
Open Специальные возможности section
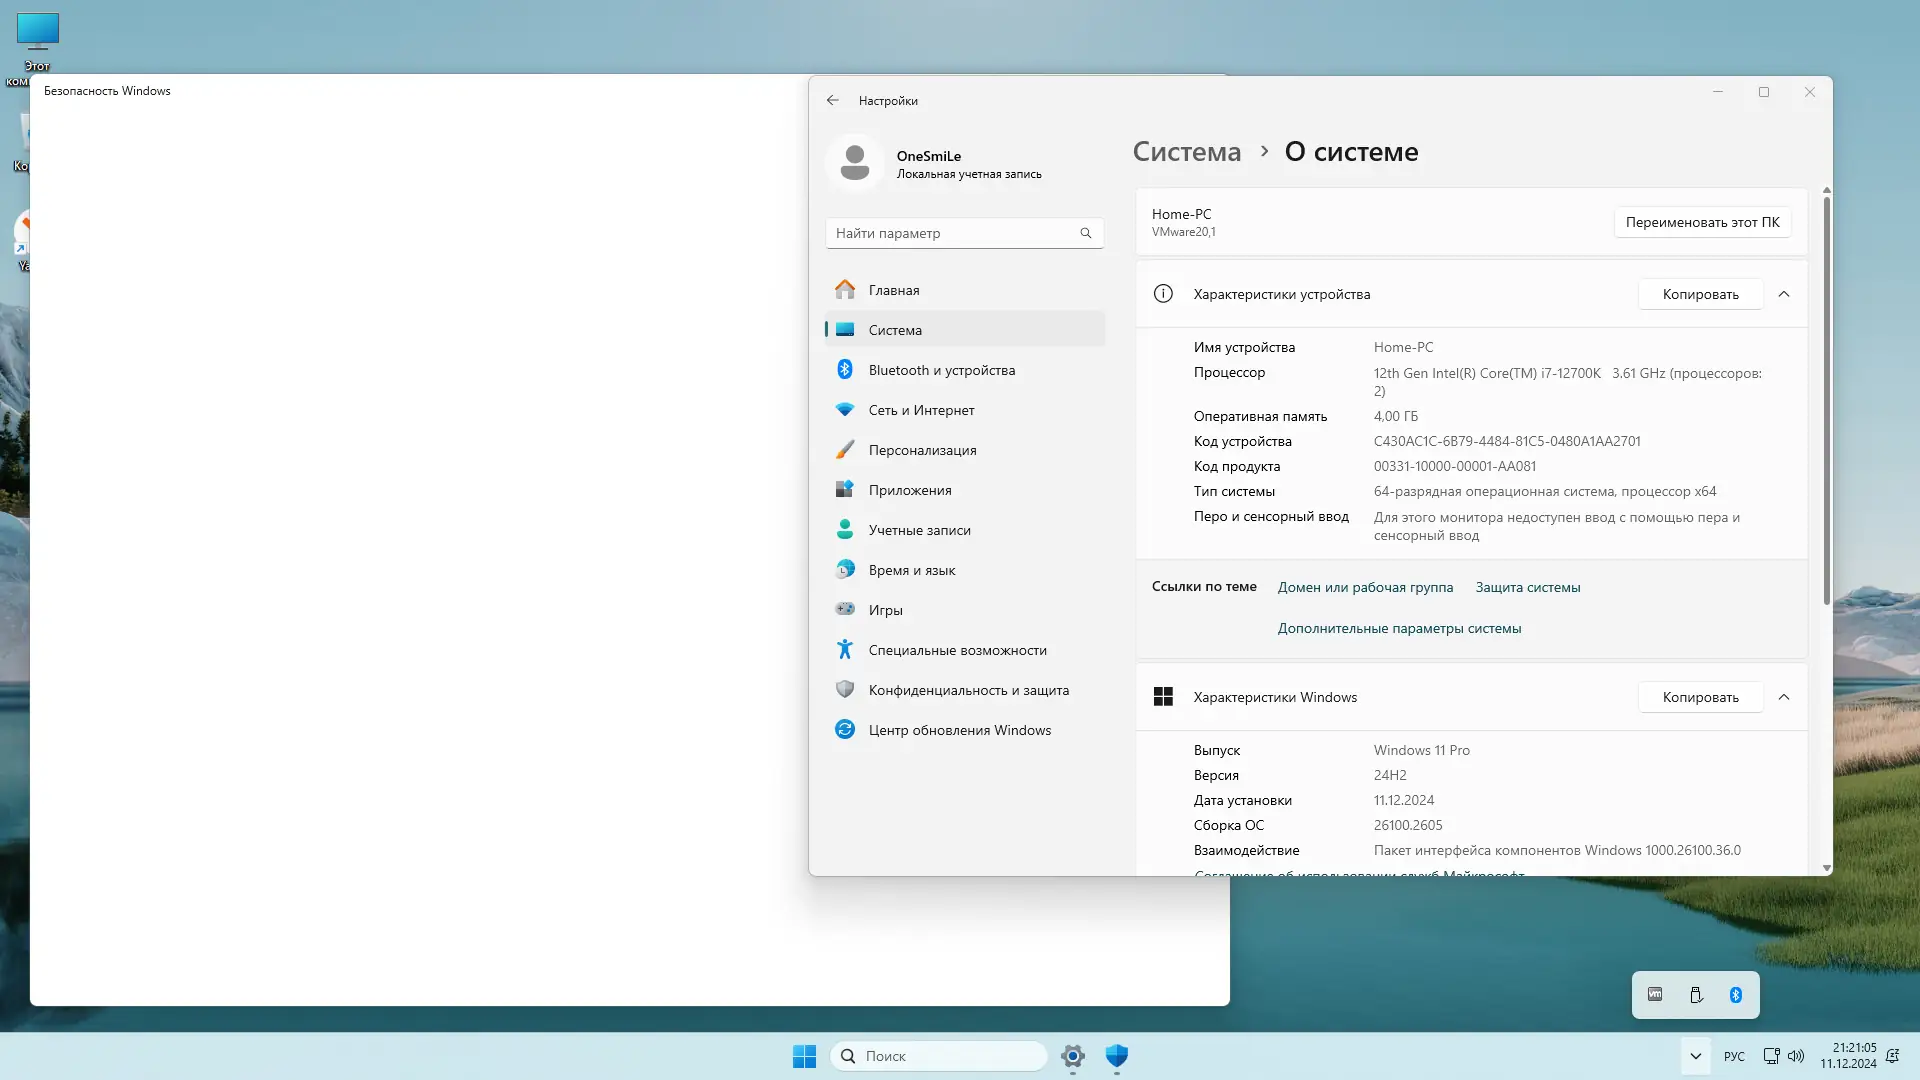coord(957,650)
